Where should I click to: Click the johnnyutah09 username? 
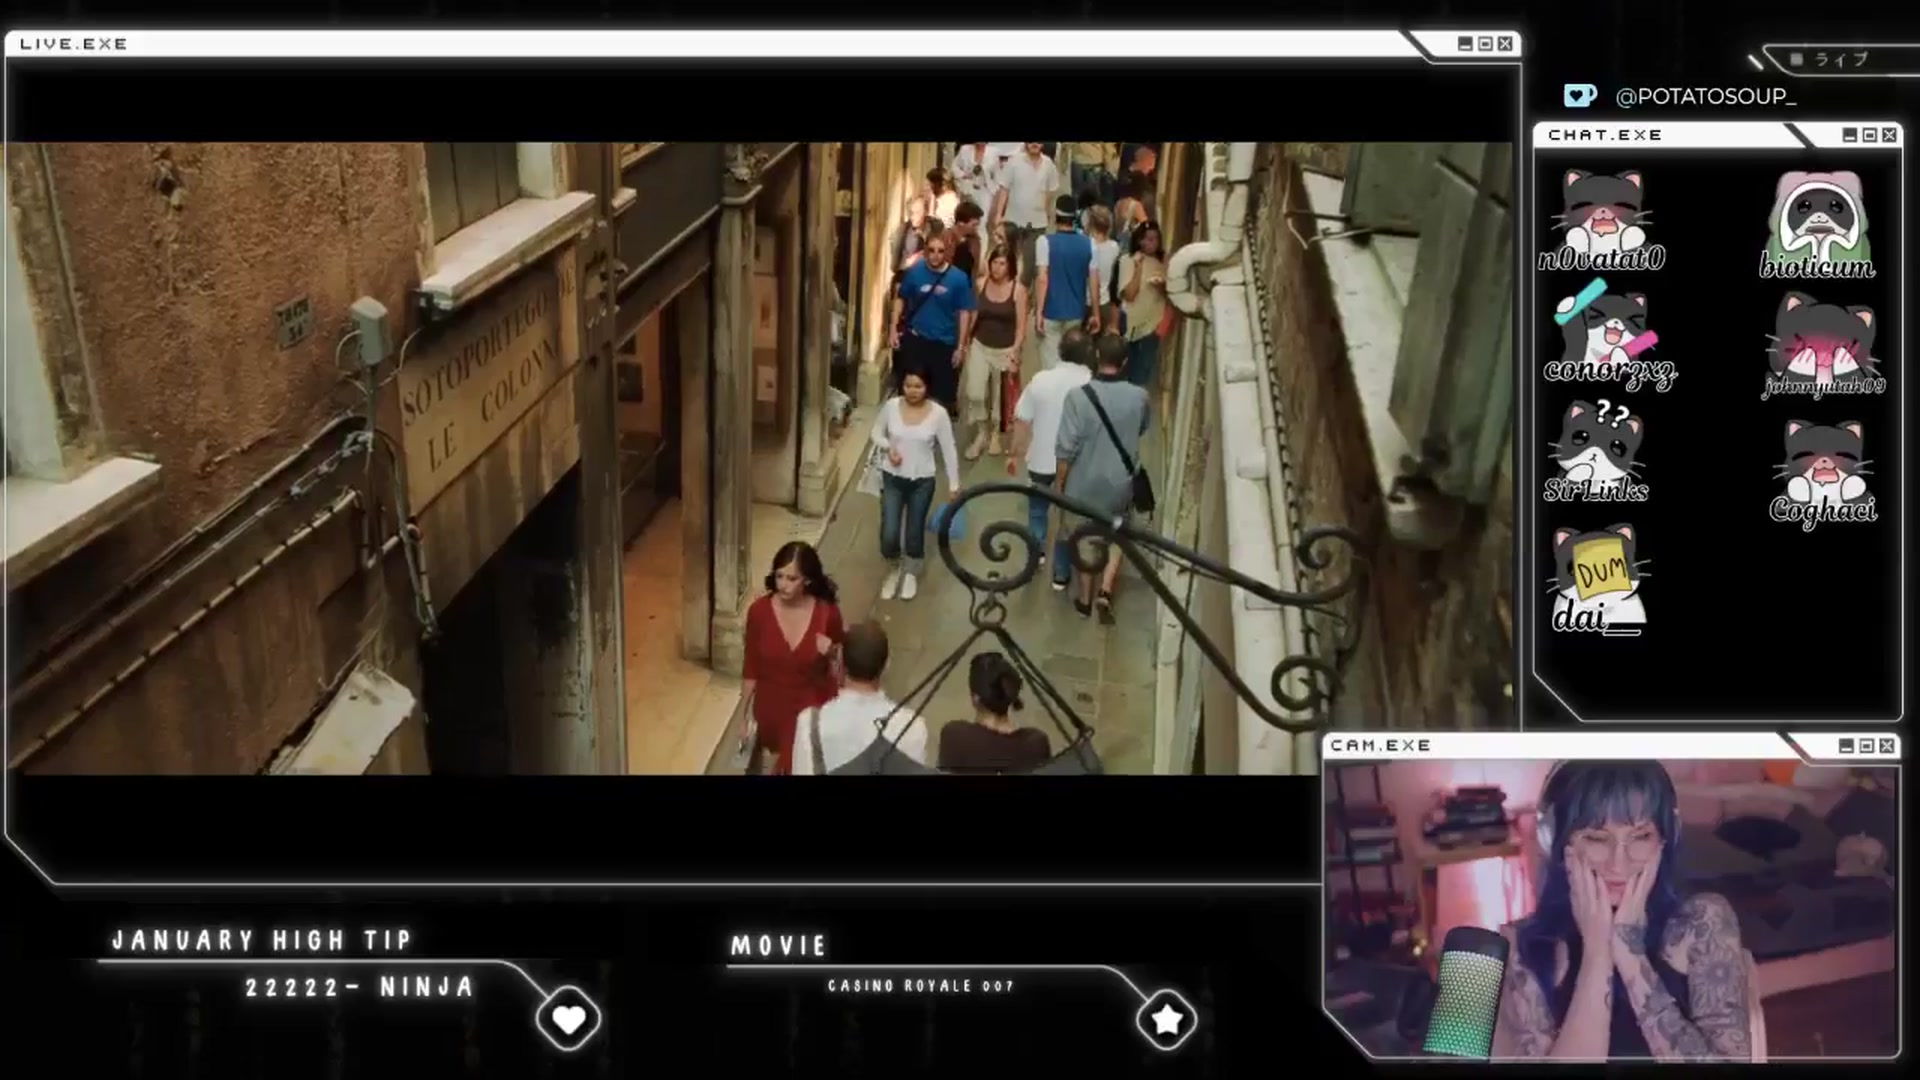tap(1823, 387)
